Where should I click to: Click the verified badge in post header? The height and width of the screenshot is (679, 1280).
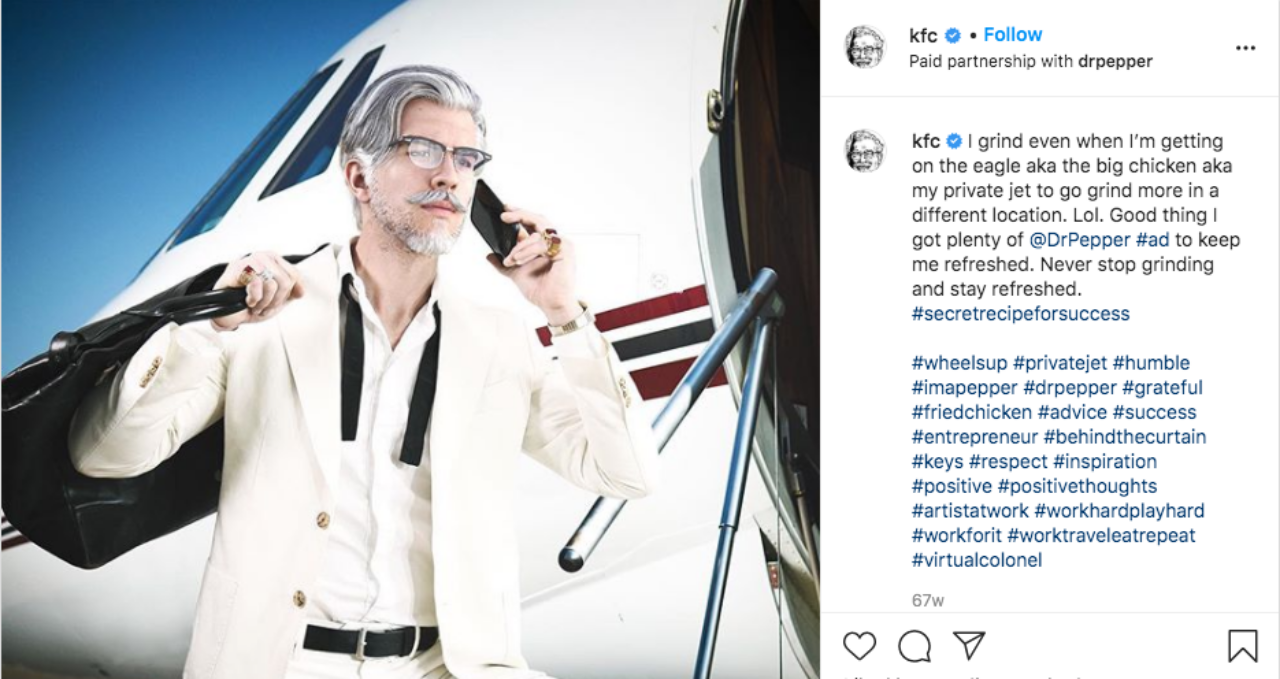953,35
